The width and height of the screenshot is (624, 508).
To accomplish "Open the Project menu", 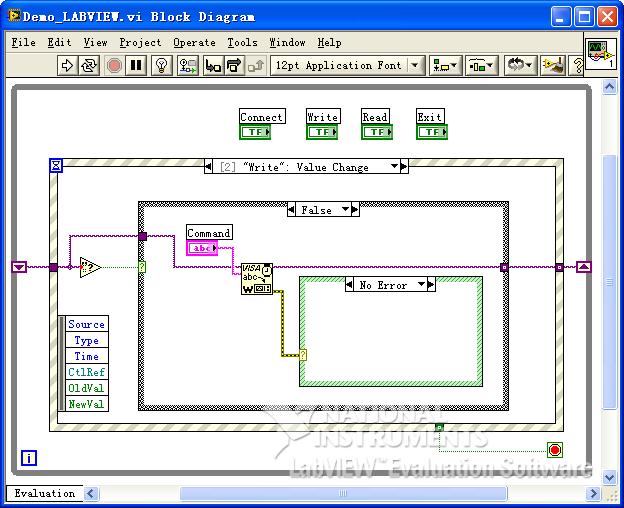I will coord(140,42).
